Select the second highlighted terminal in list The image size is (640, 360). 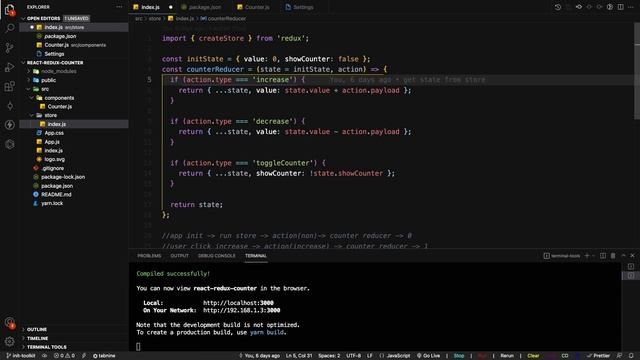631,276
